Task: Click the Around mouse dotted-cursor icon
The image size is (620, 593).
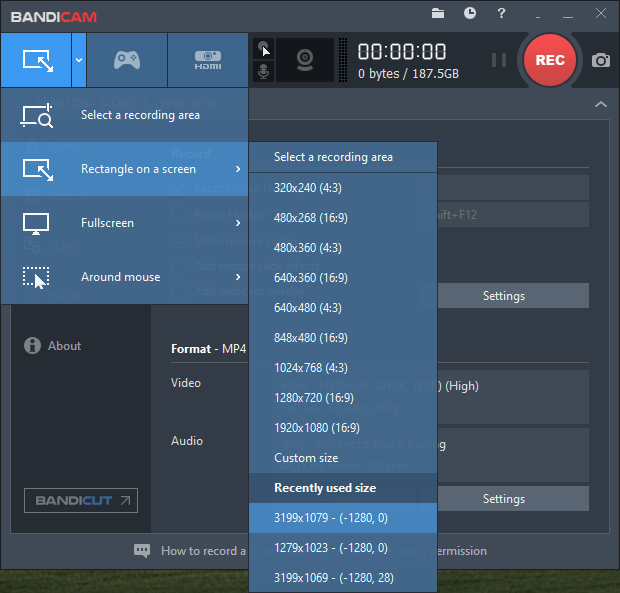Action: coord(36,278)
